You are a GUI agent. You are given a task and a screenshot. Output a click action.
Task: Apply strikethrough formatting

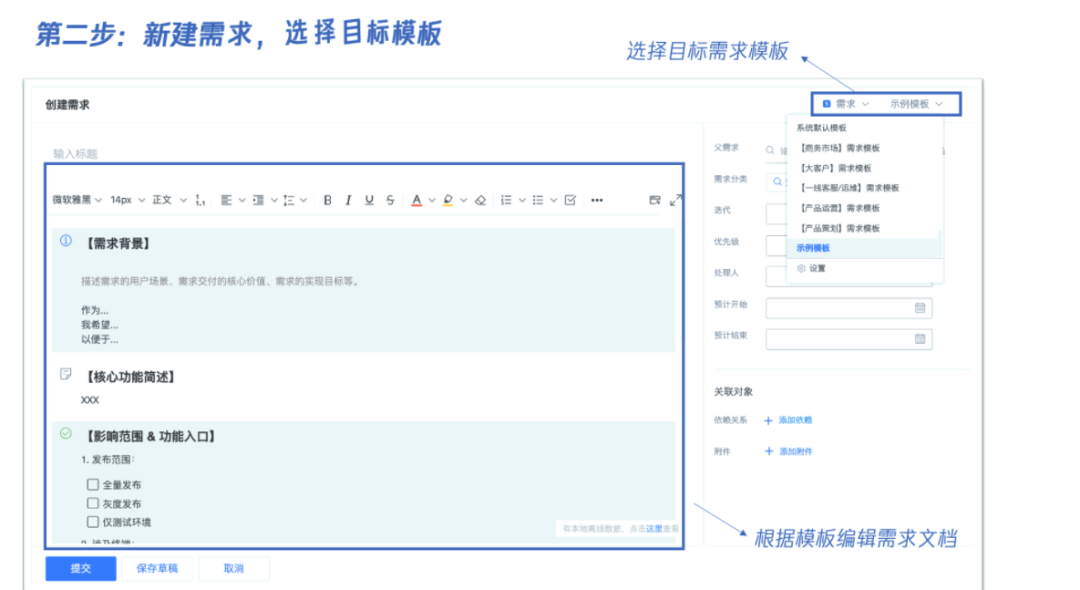[x=389, y=200]
